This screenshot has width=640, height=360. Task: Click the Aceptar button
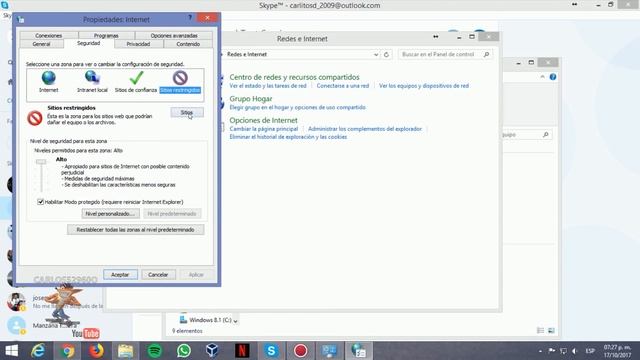pyautogui.click(x=120, y=274)
